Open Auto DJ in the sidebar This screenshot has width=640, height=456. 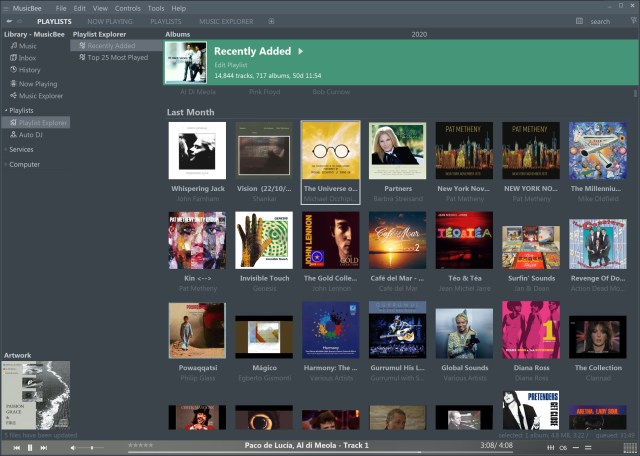click(x=30, y=134)
